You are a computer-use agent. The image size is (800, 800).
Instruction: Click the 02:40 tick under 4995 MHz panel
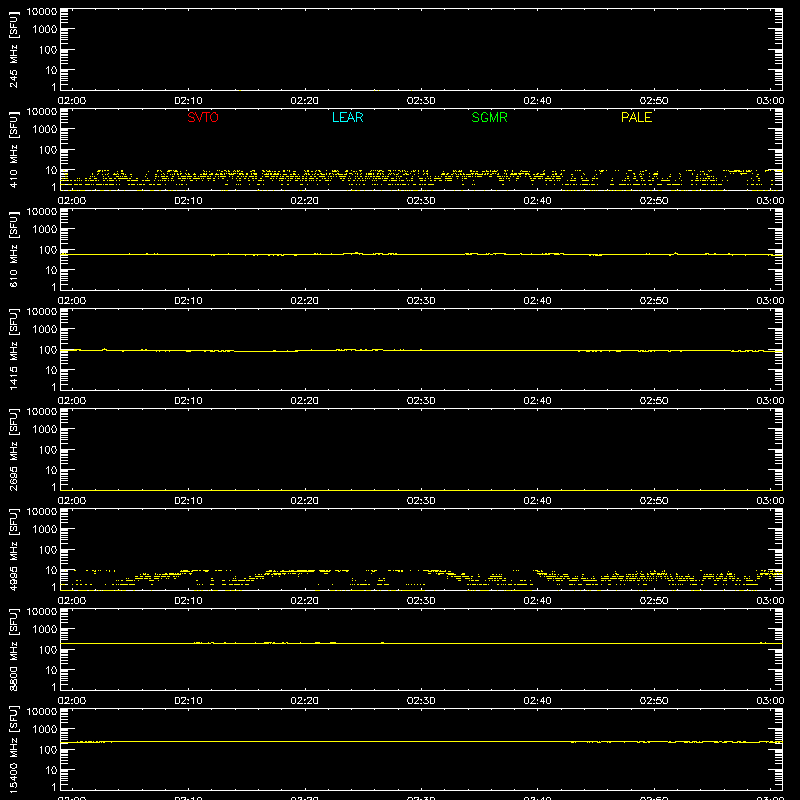click(537, 601)
